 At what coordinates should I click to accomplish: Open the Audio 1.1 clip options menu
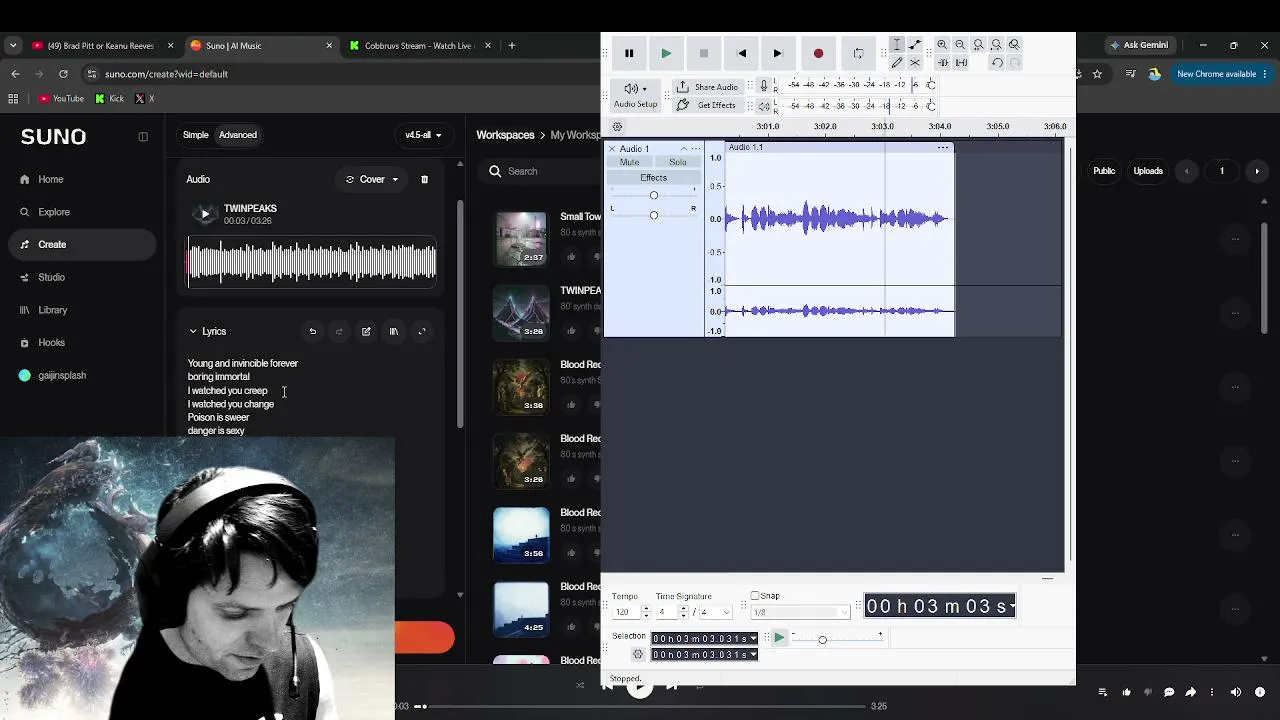point(943,148)
